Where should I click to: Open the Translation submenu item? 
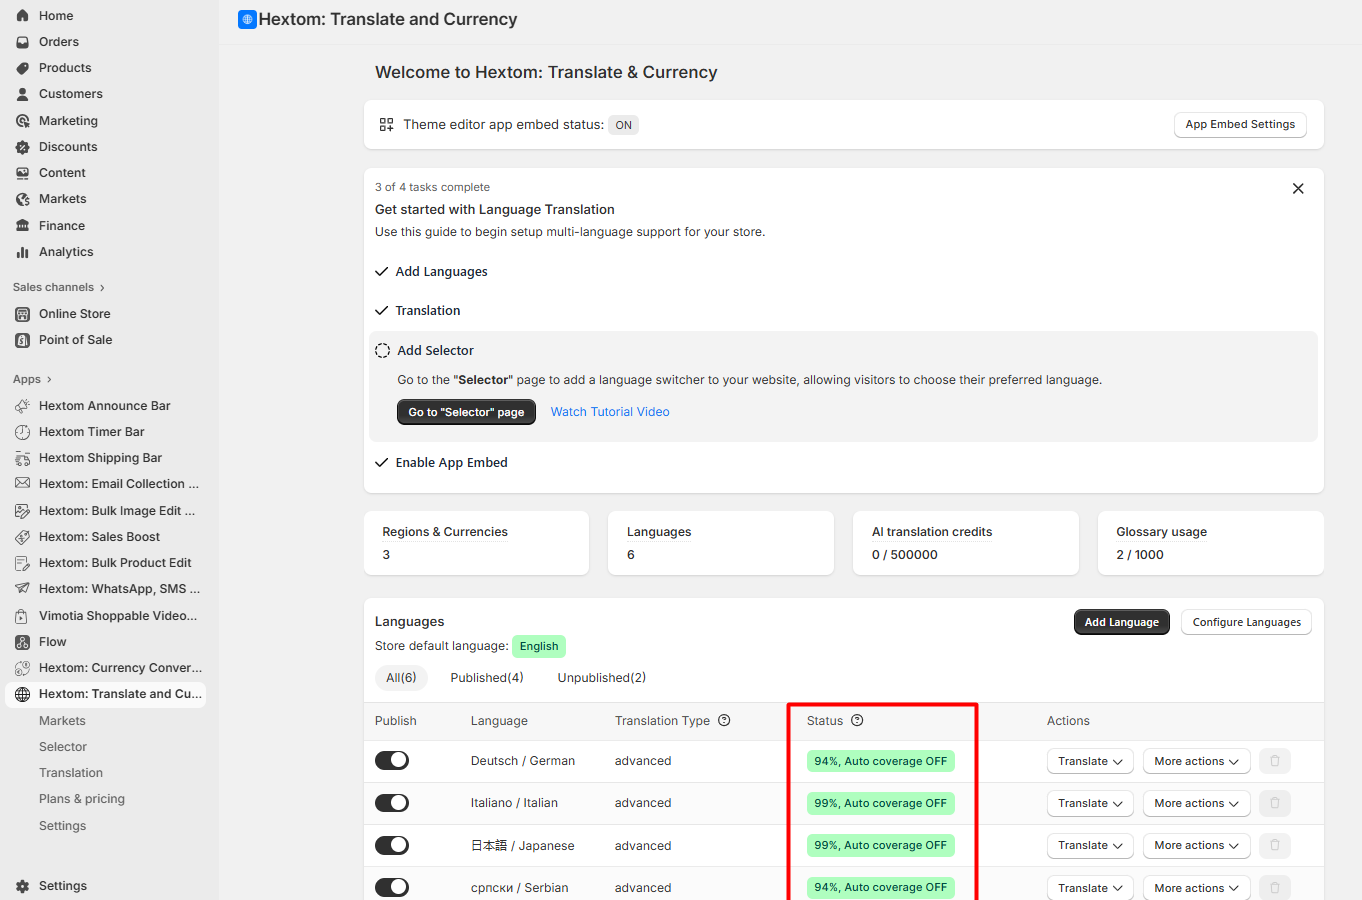pos(71,773)
